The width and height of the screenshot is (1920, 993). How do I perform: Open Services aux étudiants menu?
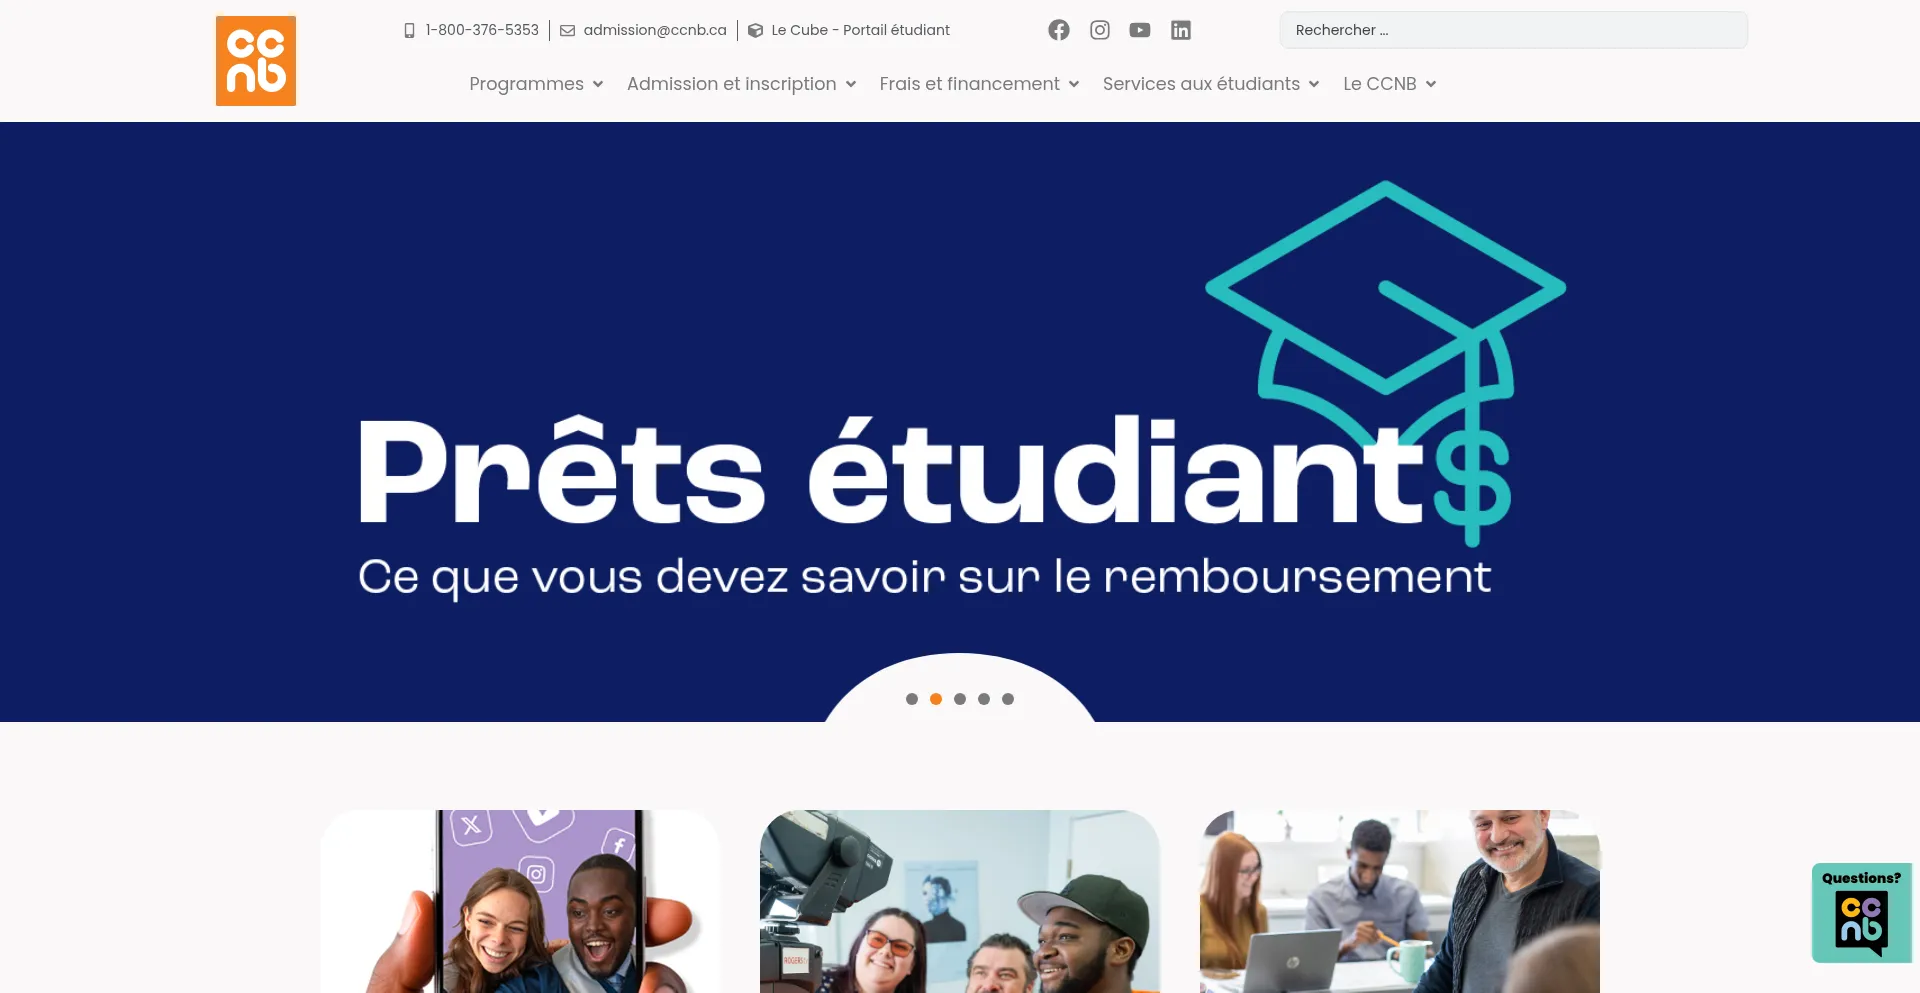[x=1211, y=84]
